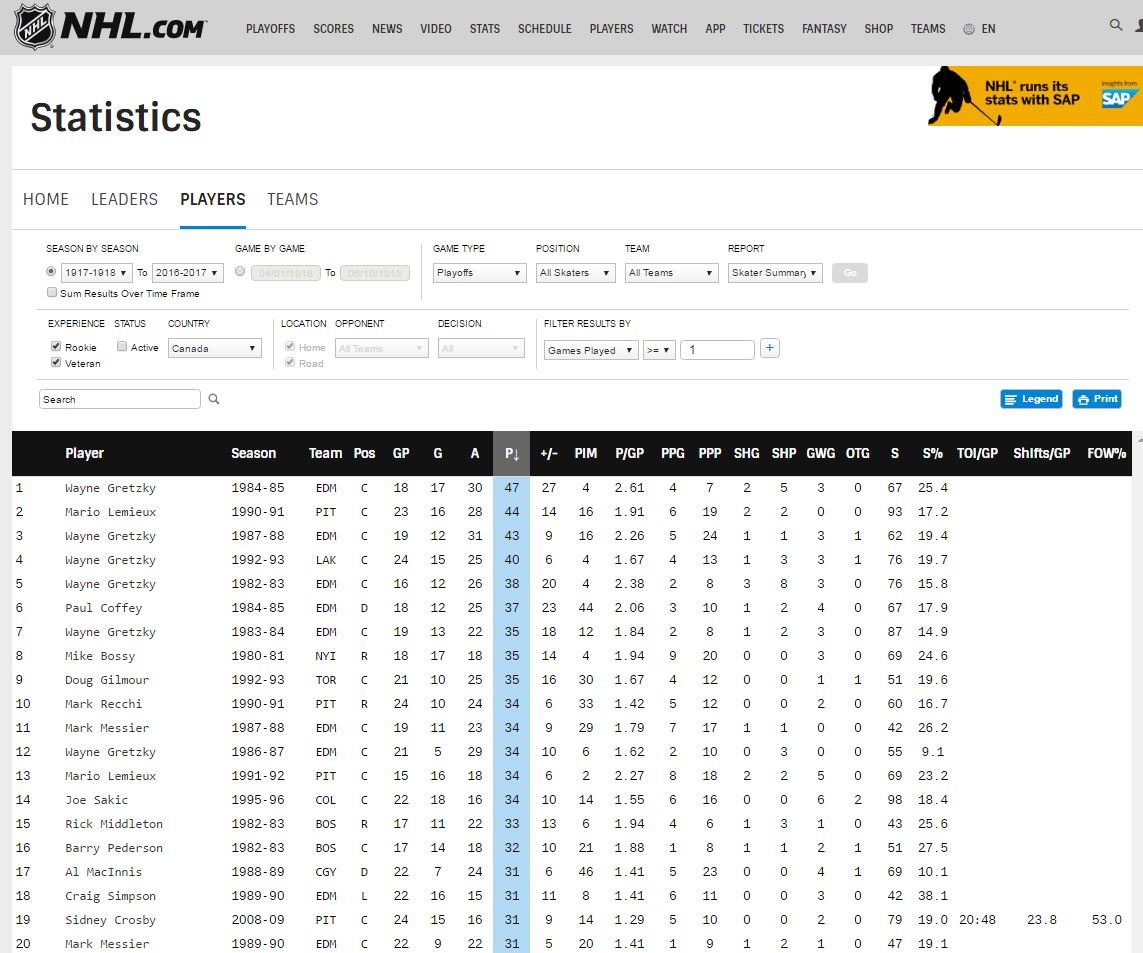This screenshot has height=953, width=1143.
Task: Open the Game Type dropdown showing Playoffs
Action: point(478,272)
